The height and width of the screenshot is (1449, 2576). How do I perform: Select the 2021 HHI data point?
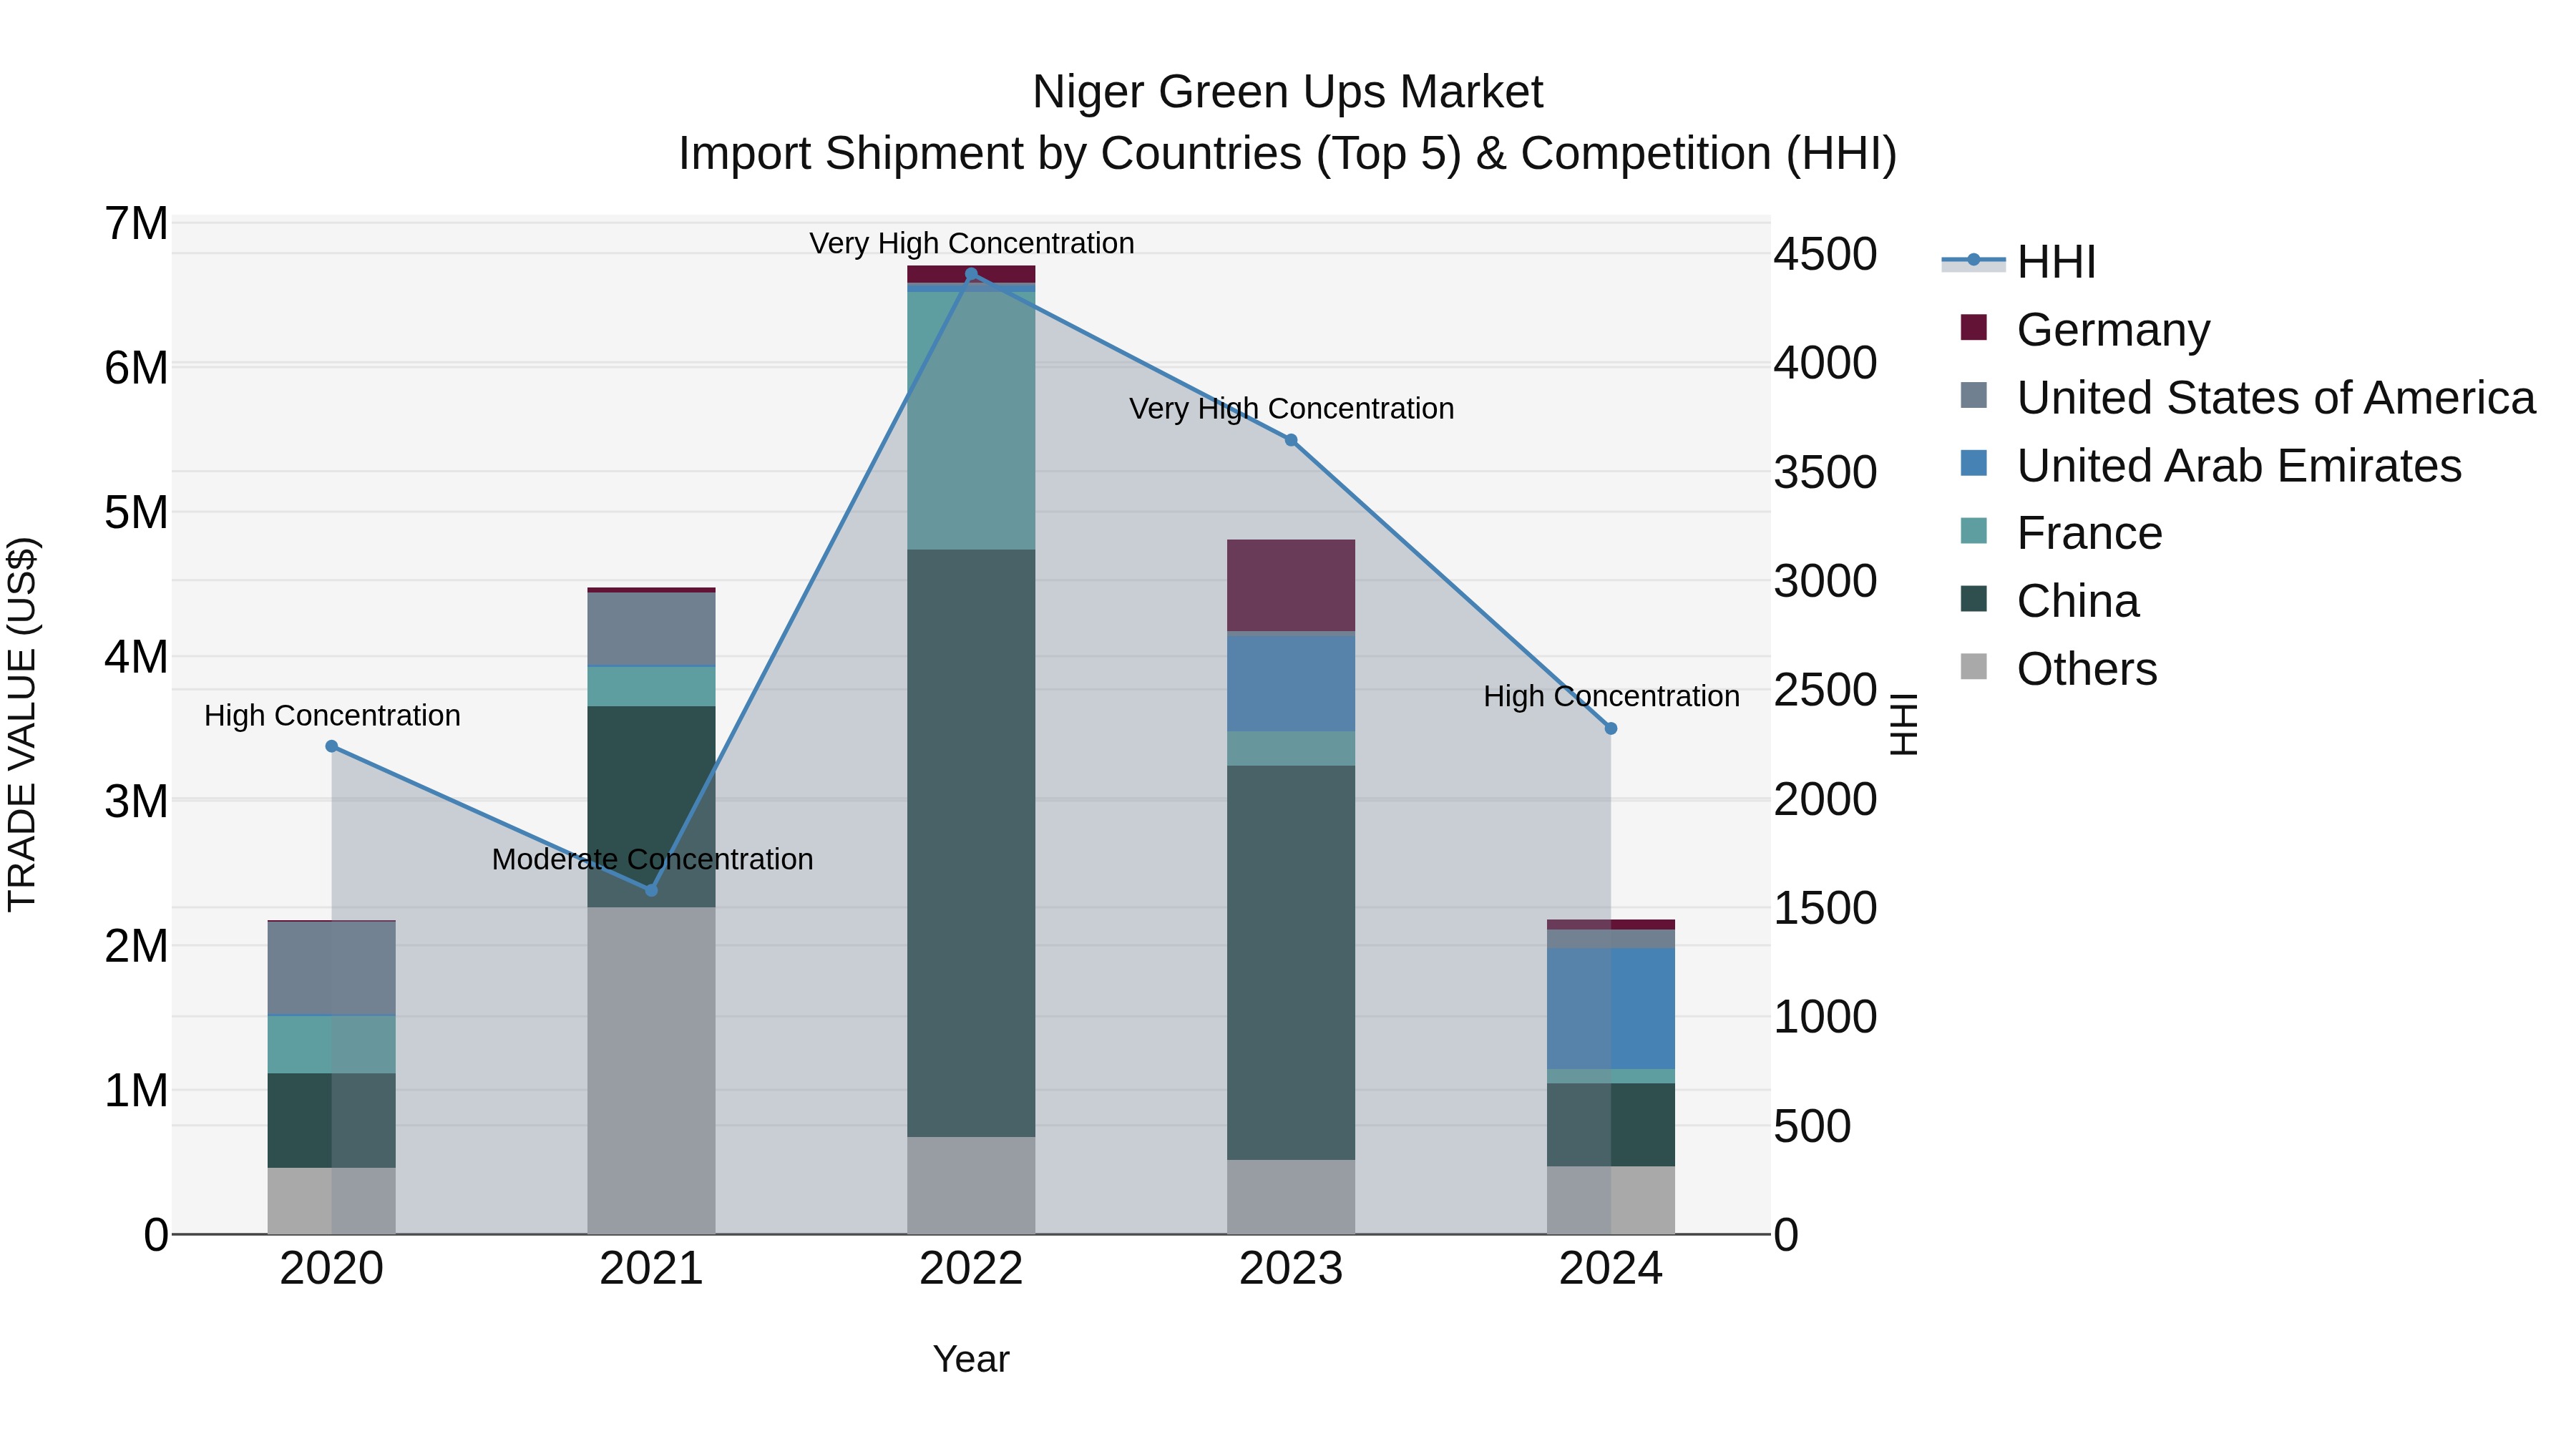[x=651, y=890]
